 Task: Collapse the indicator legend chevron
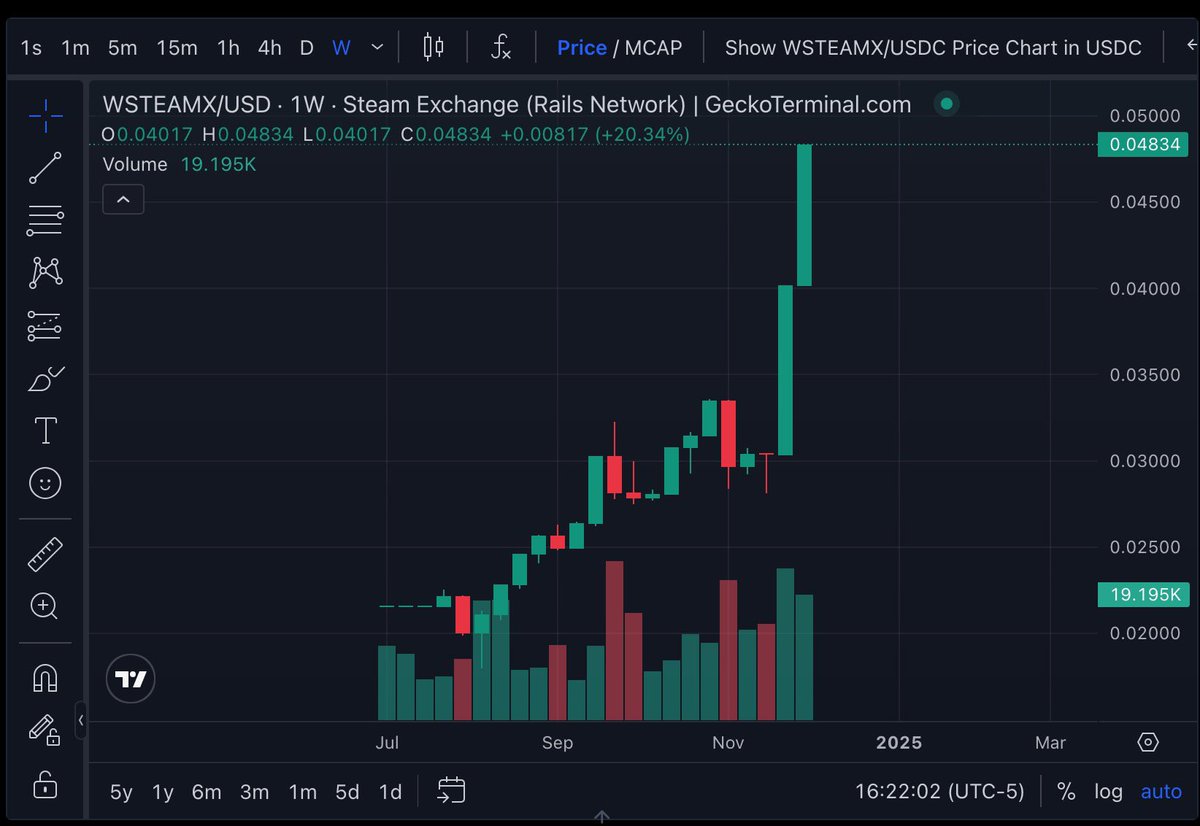(123, 200)
